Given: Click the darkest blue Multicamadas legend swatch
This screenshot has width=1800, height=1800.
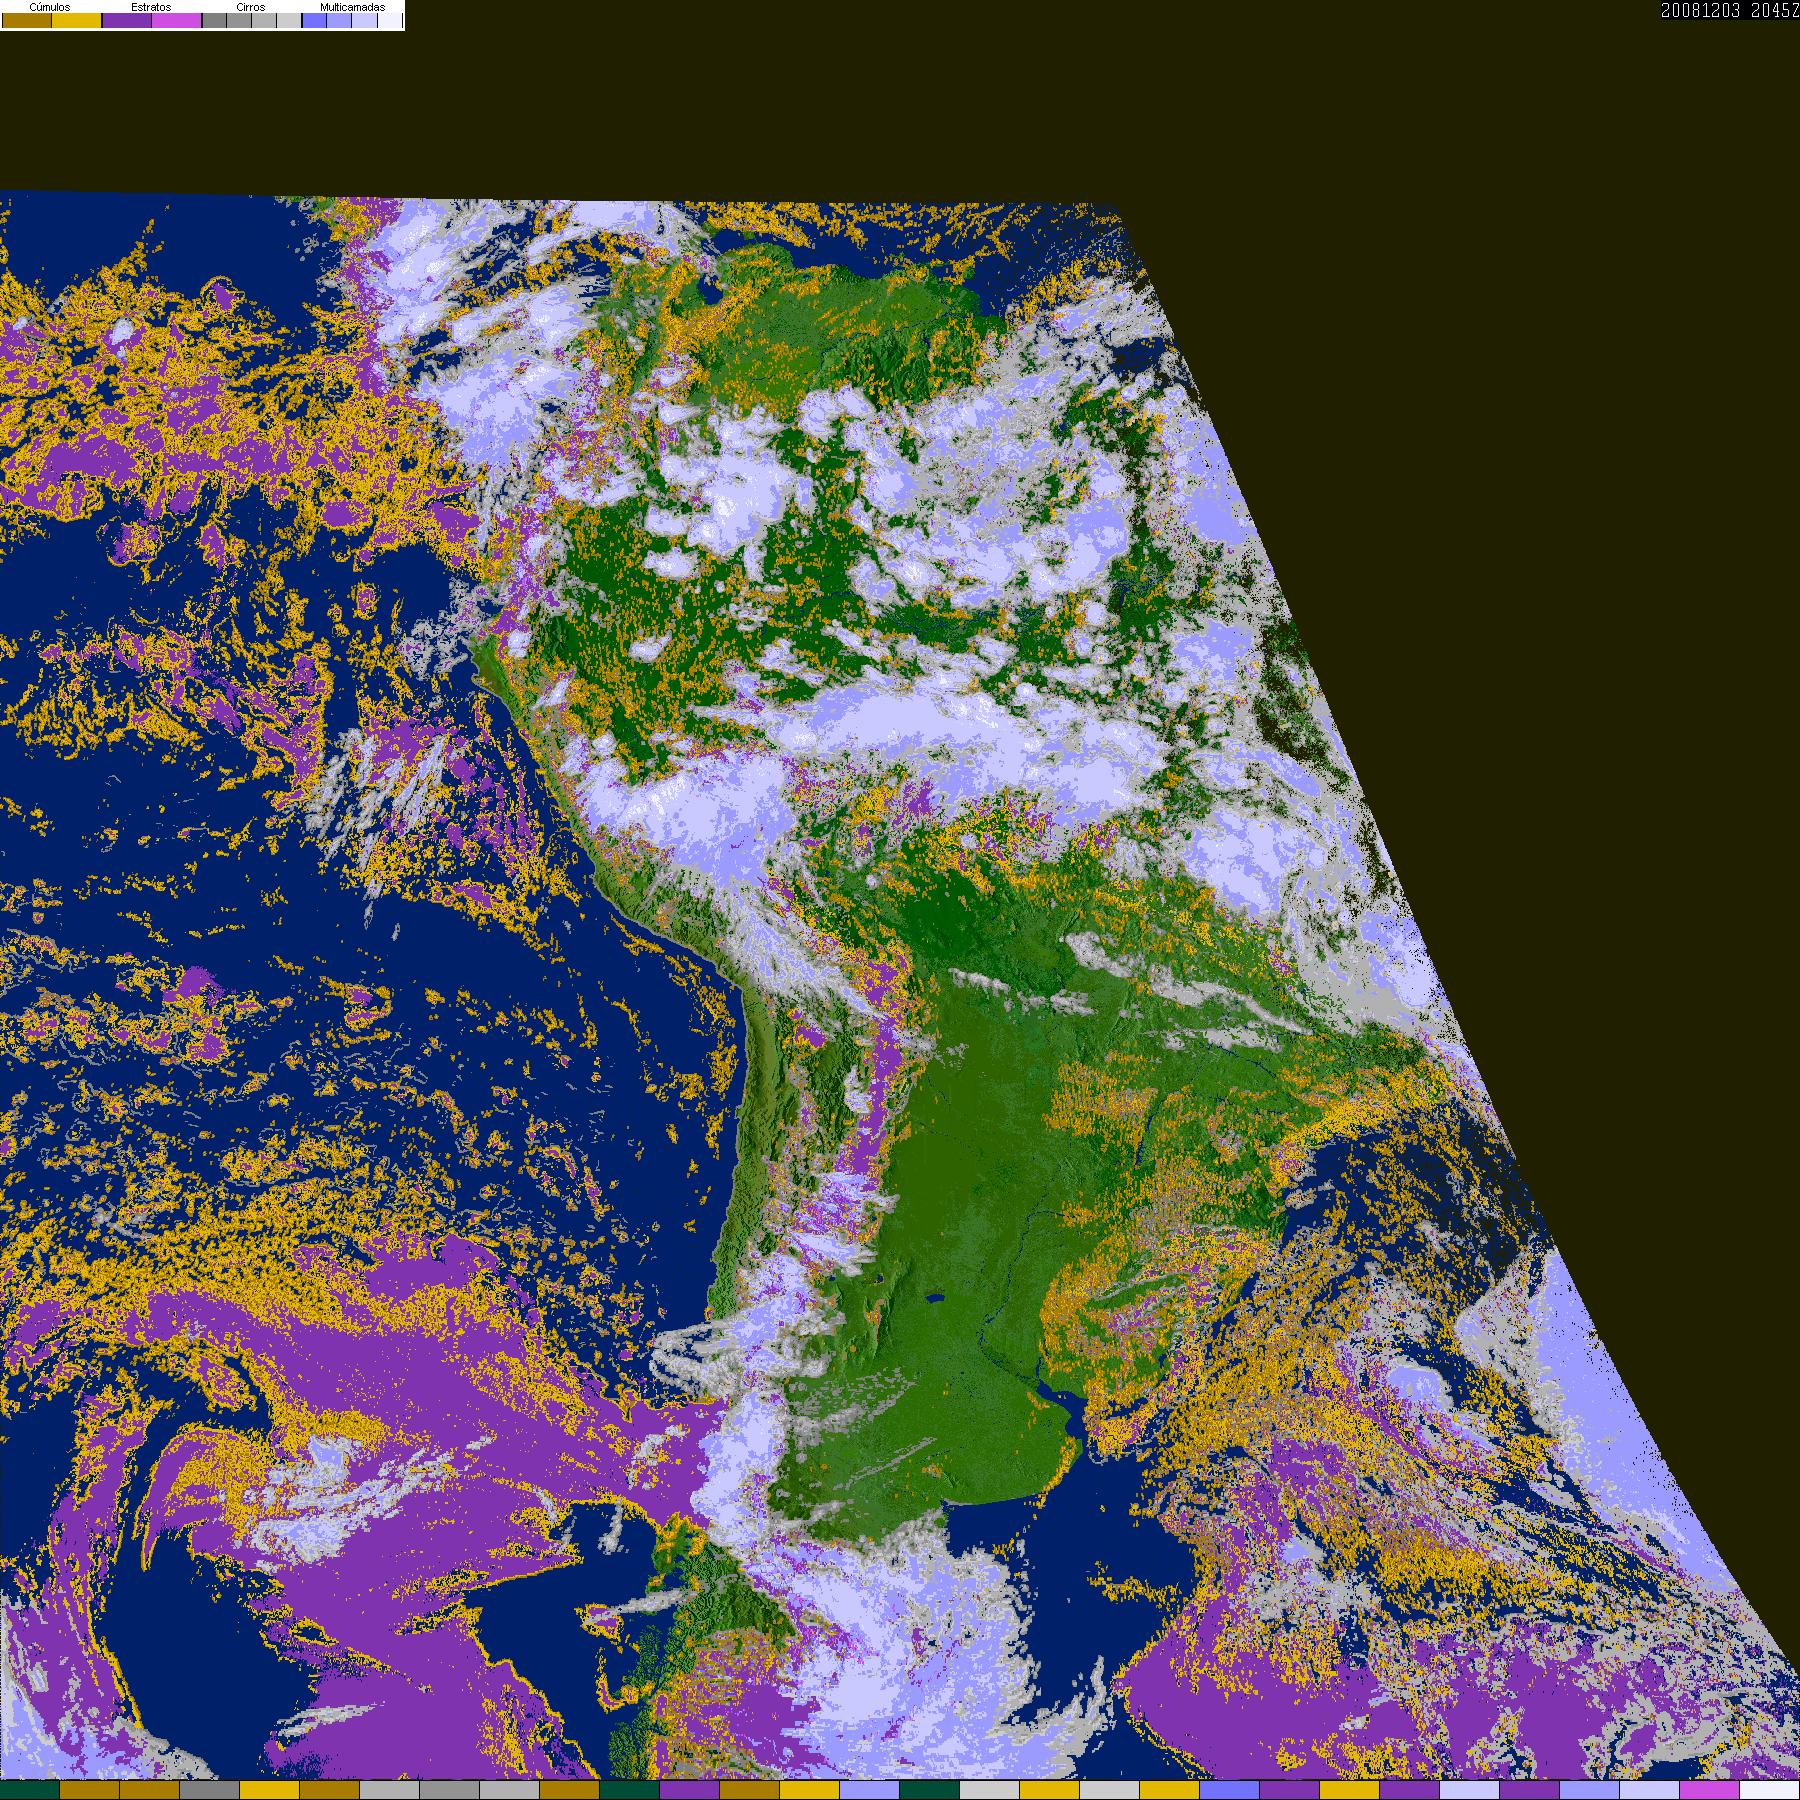Looking at the screenshot, I should pyautogui.click(x=314, y=21).
